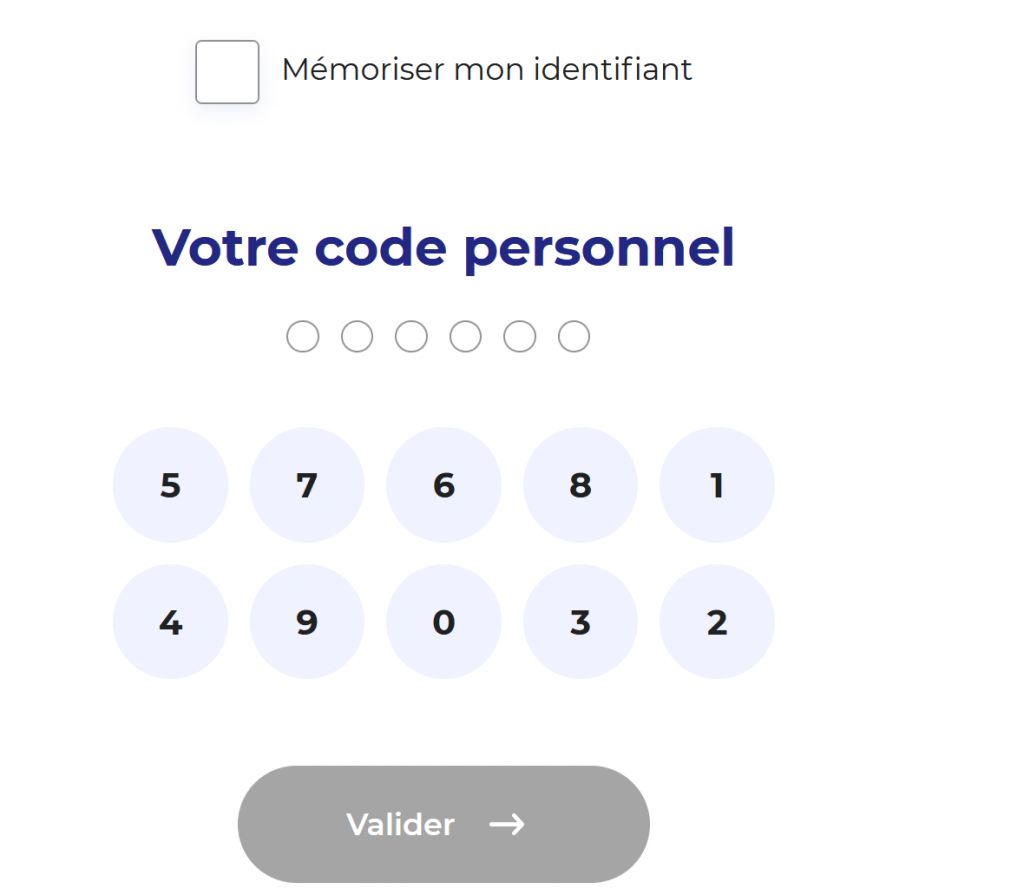Select the last PIN code circle
The height and width of the screenshot is (889, 1024).
click(573, 336)
